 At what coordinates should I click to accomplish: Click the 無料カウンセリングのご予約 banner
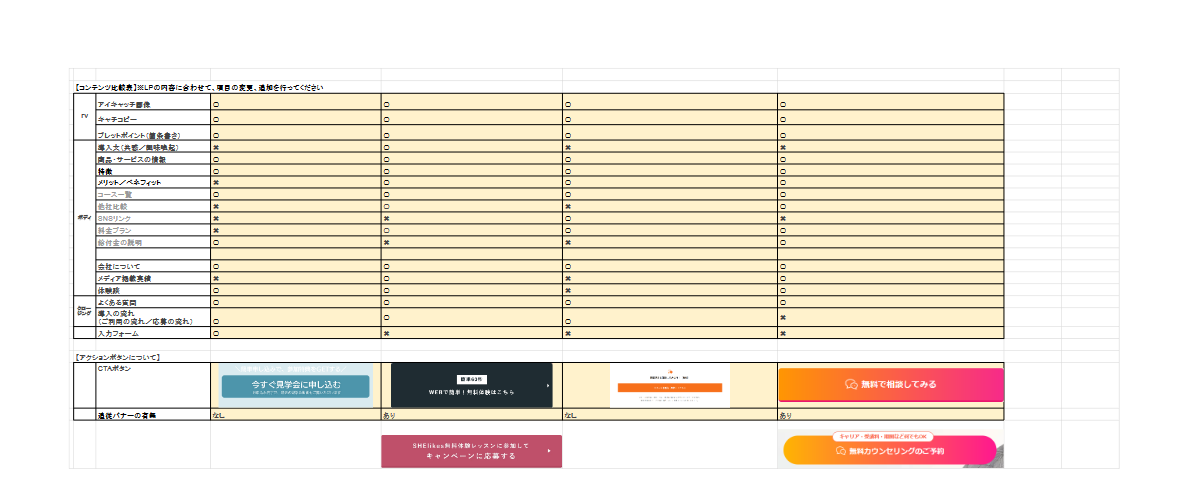890,451
